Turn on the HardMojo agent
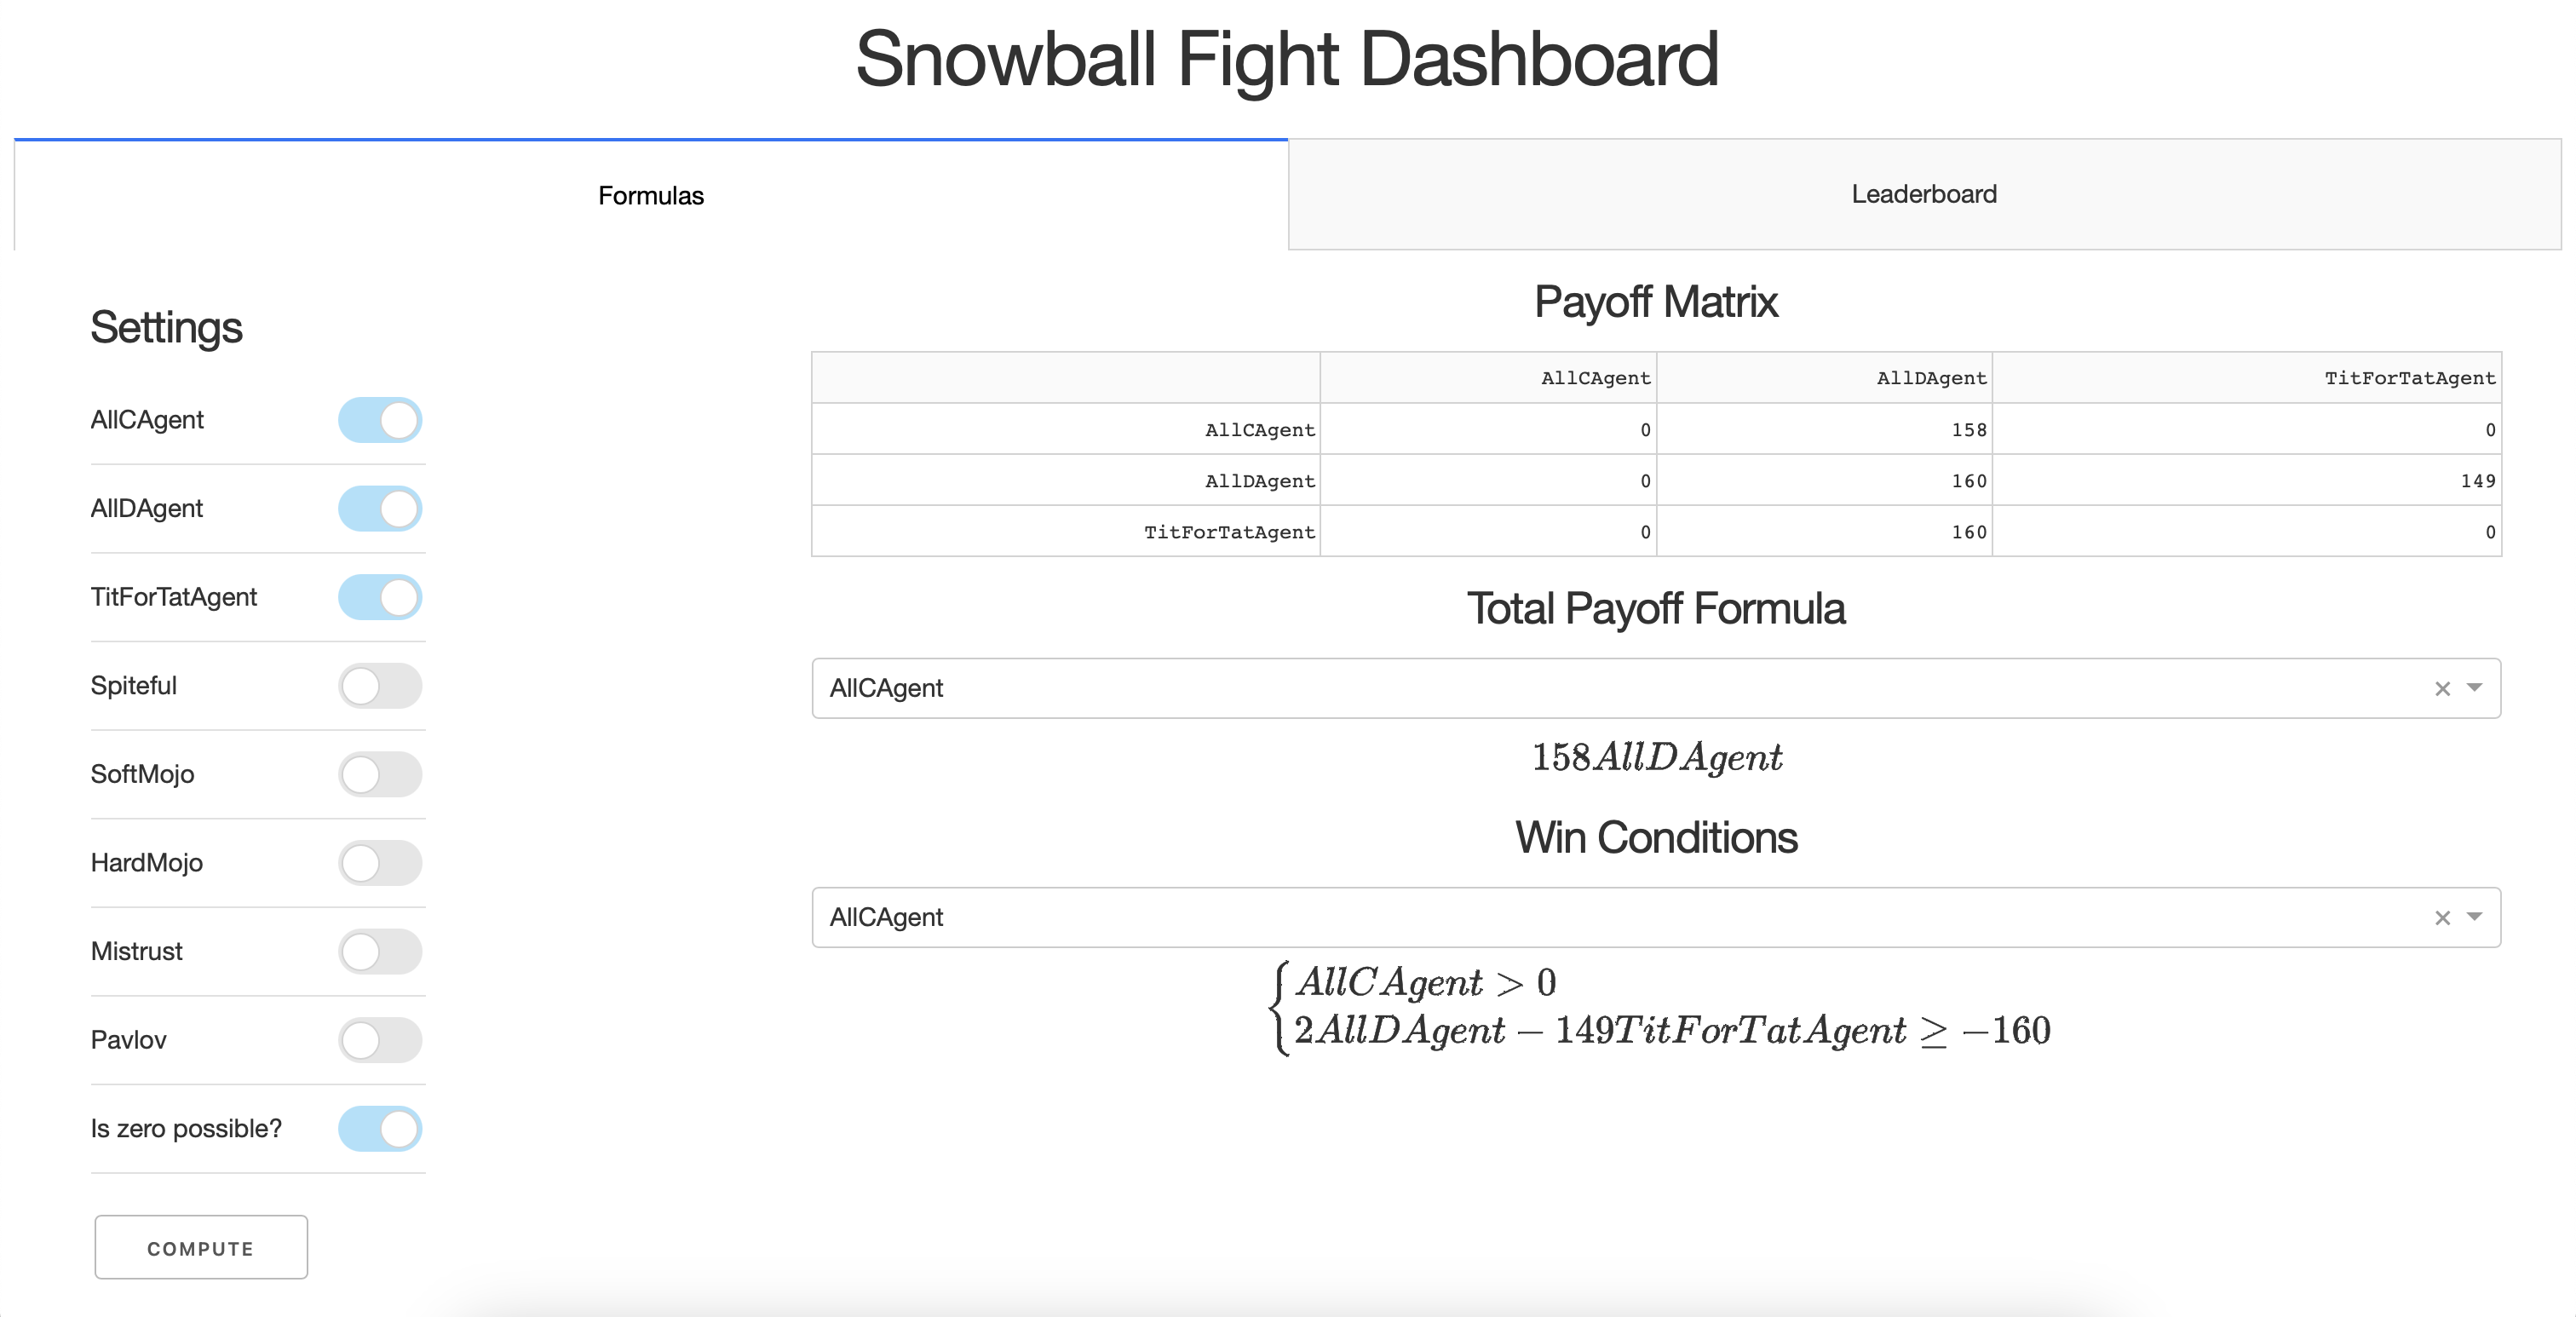Viewport: 2576px width, 1317px height. 380,863
